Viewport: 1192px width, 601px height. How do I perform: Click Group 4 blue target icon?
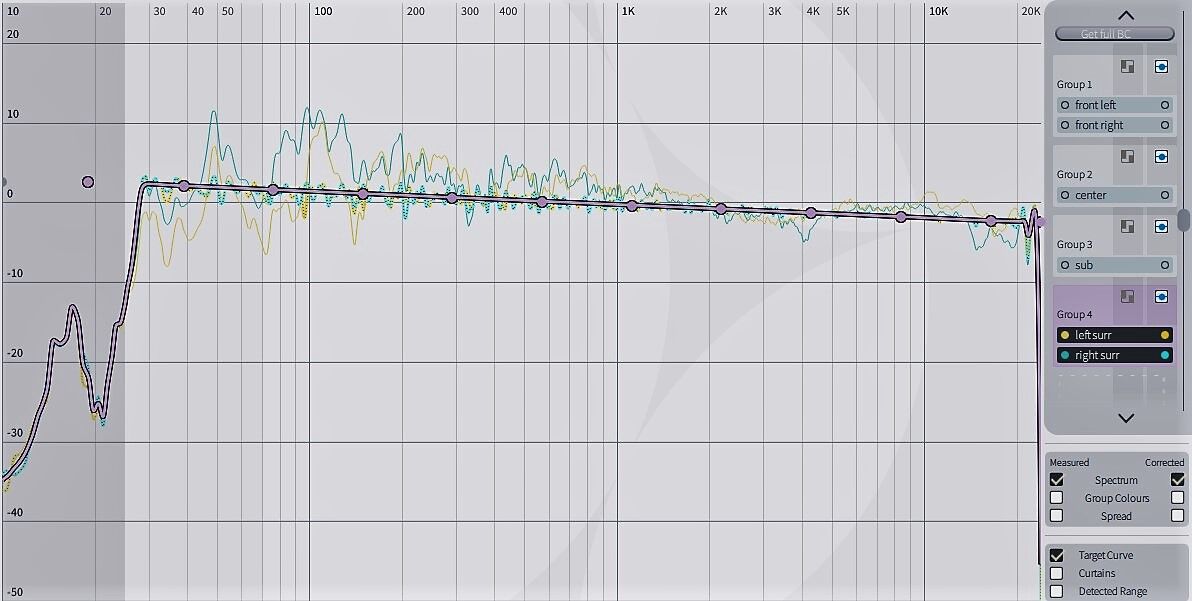1162,296
